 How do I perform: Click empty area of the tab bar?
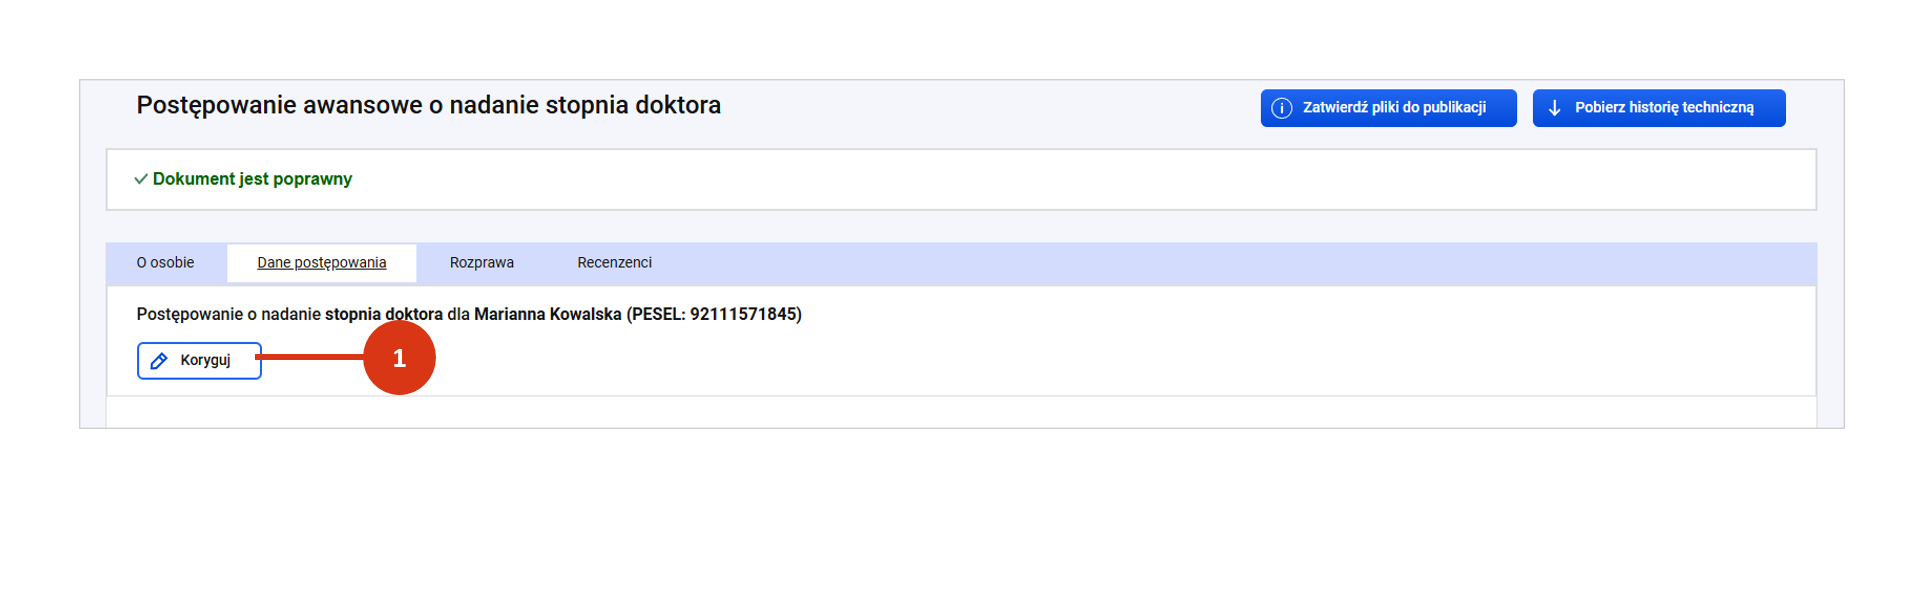[1200, 263]
